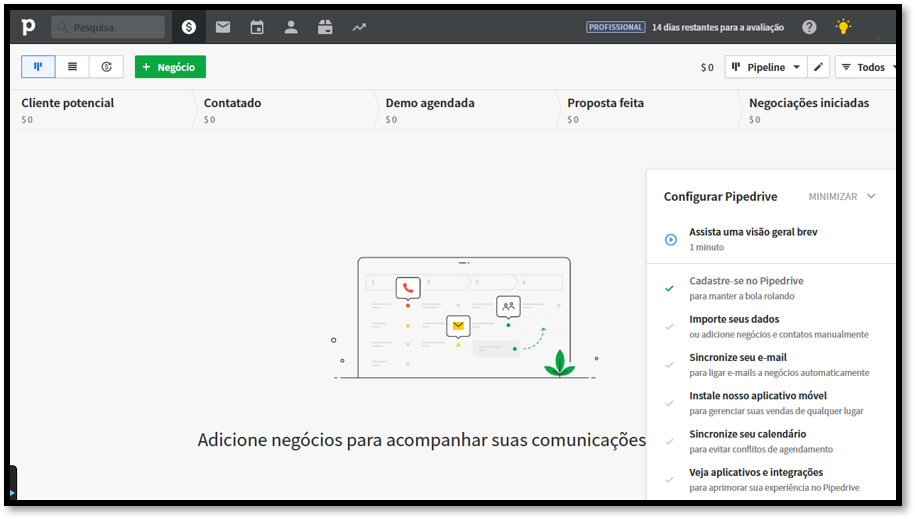Minimize the Configurar Pipedrive panel
The width and height of the screenshot is (915, 519).
tap(833, 197)
